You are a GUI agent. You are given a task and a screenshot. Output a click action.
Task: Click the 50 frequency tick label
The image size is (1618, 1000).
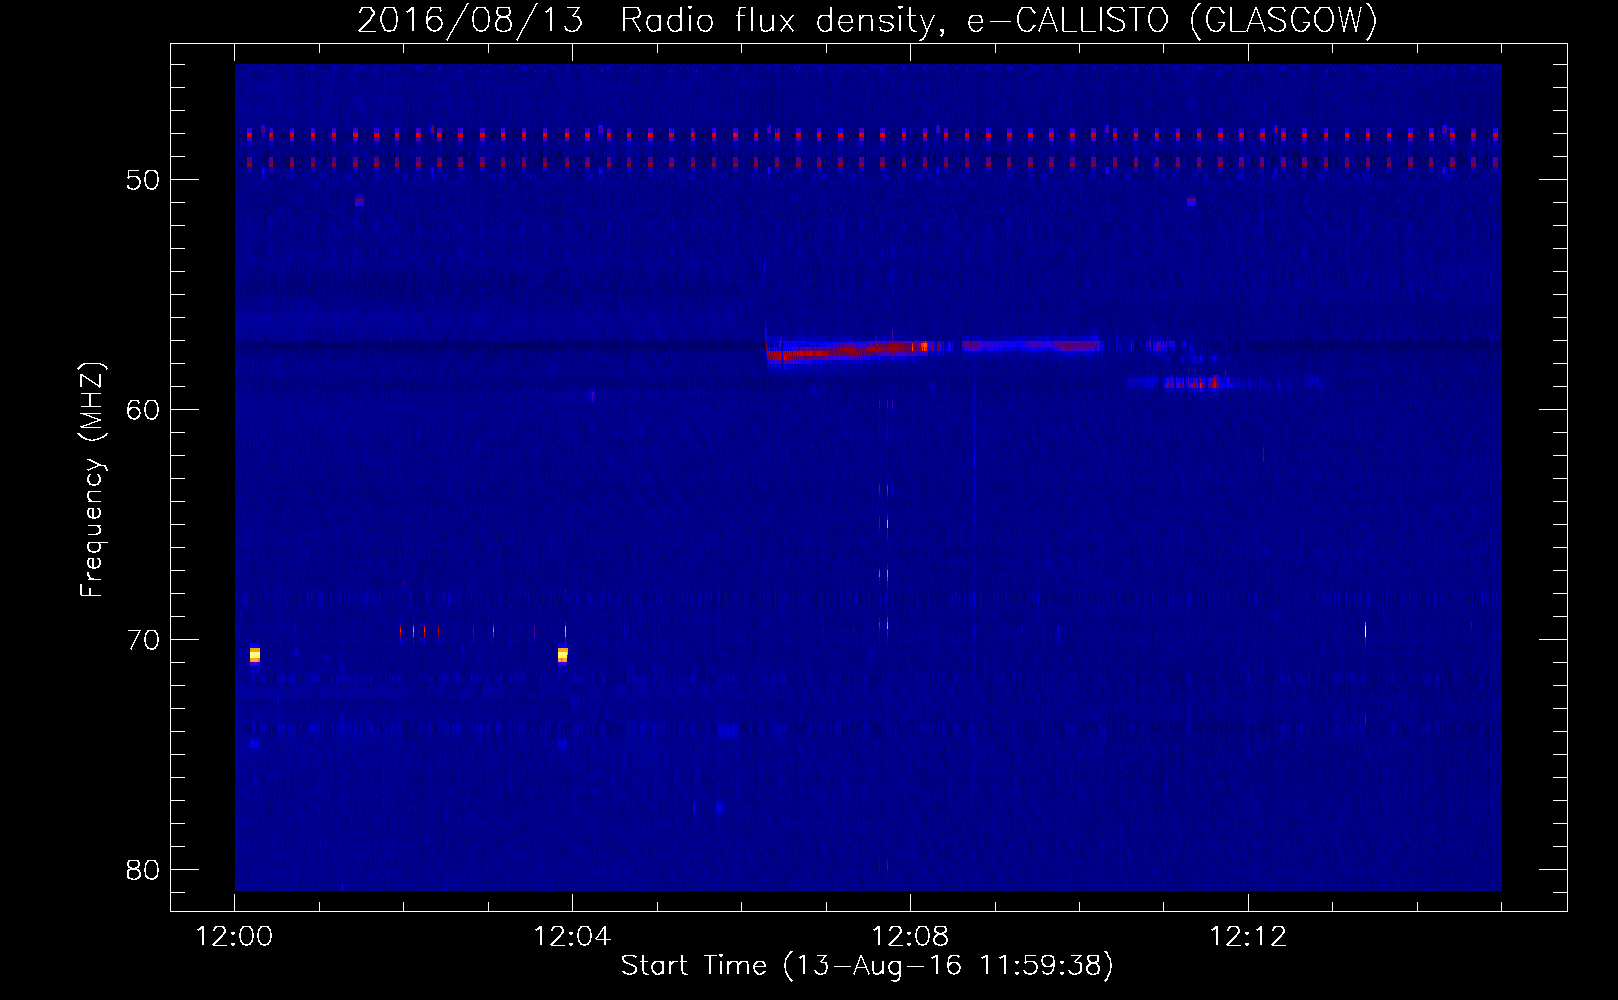(x=143, y=181)
